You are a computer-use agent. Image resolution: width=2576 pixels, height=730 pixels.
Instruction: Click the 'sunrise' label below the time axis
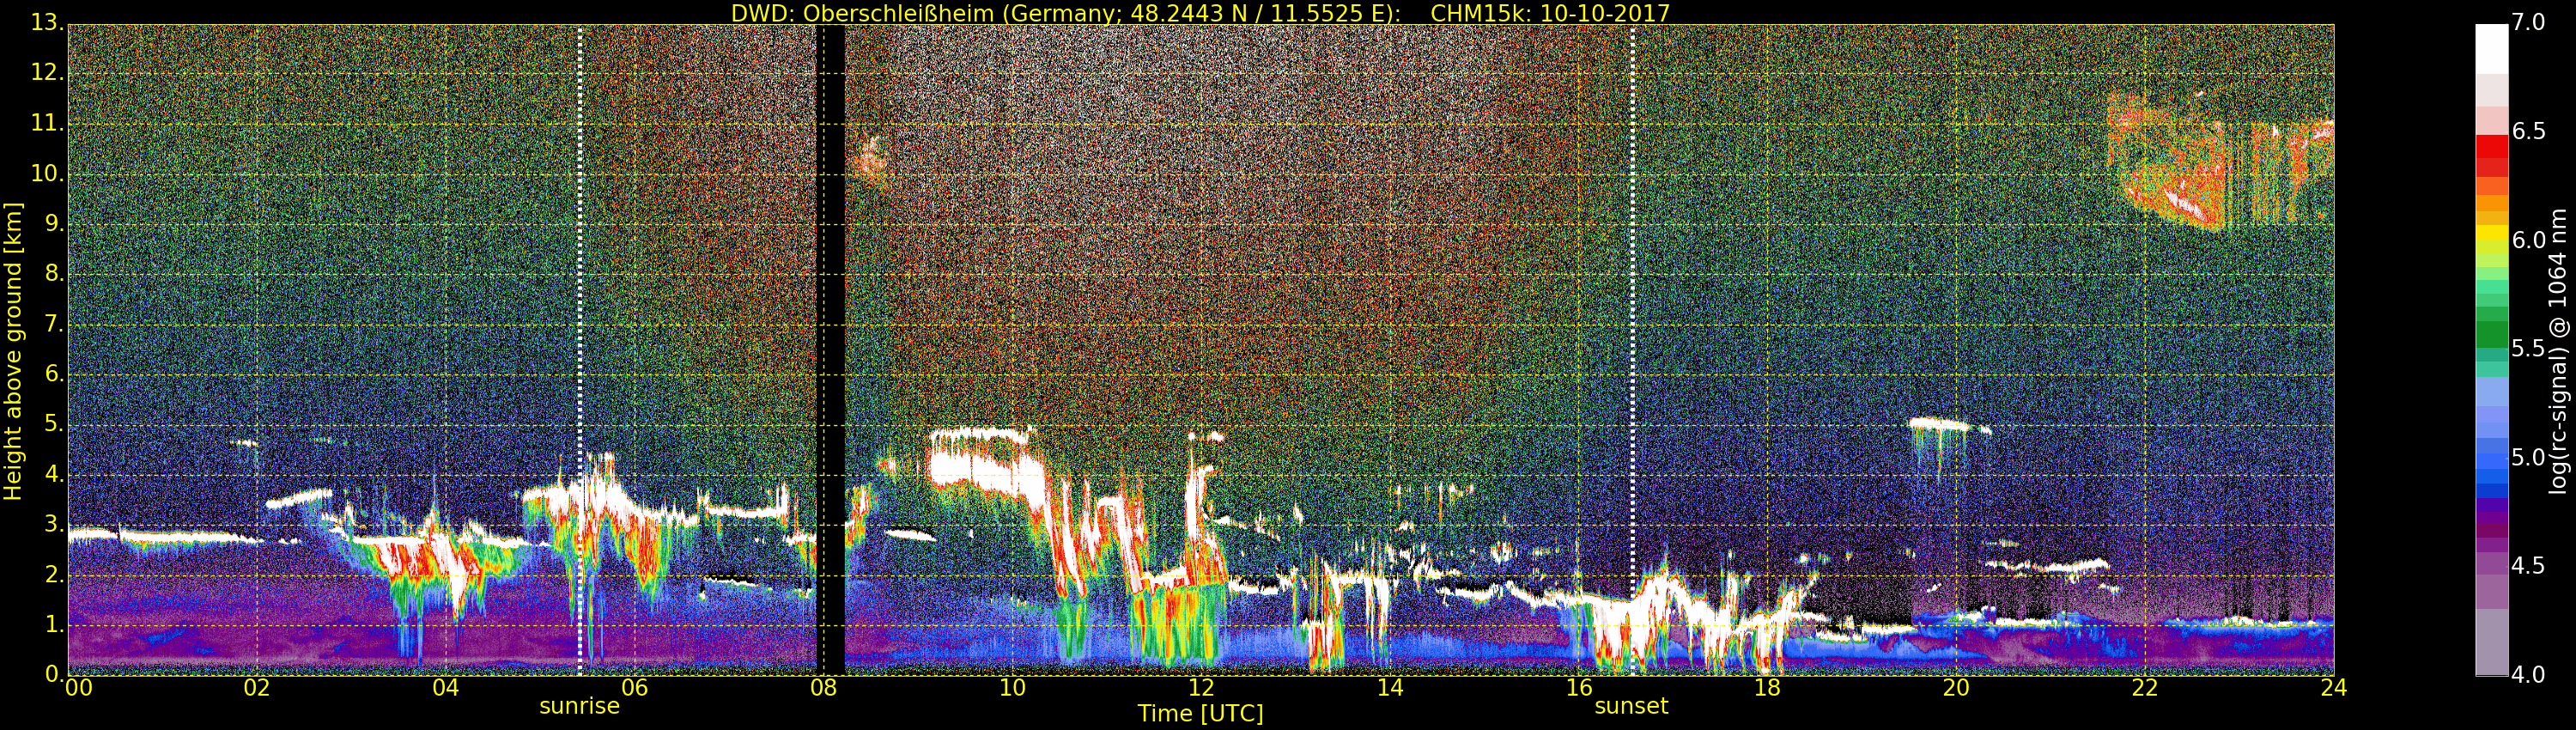(579, 706)
